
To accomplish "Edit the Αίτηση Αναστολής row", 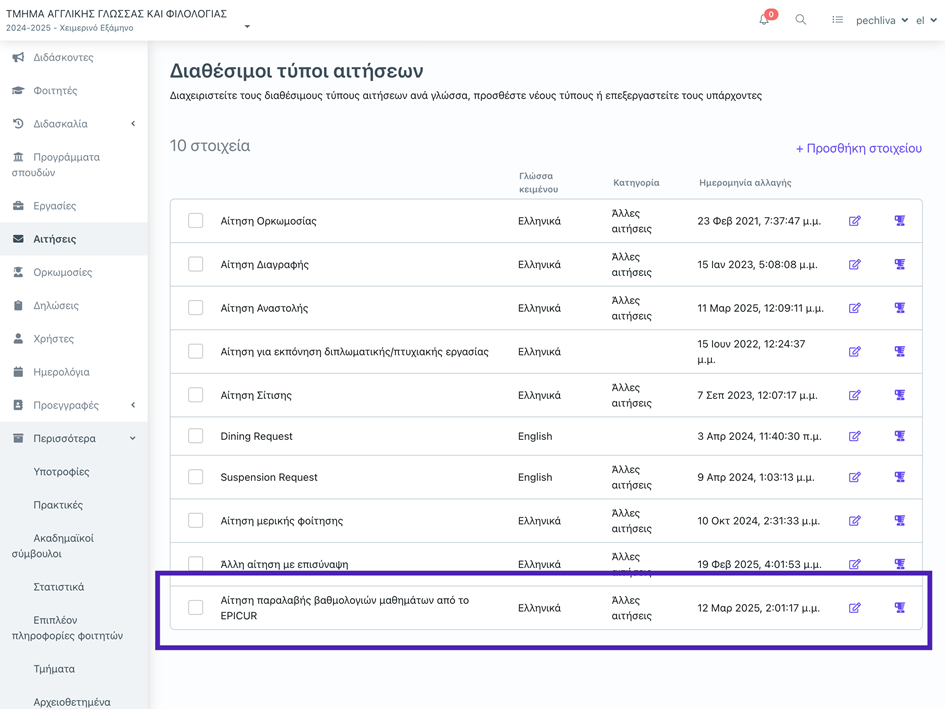I will point(855,308).
